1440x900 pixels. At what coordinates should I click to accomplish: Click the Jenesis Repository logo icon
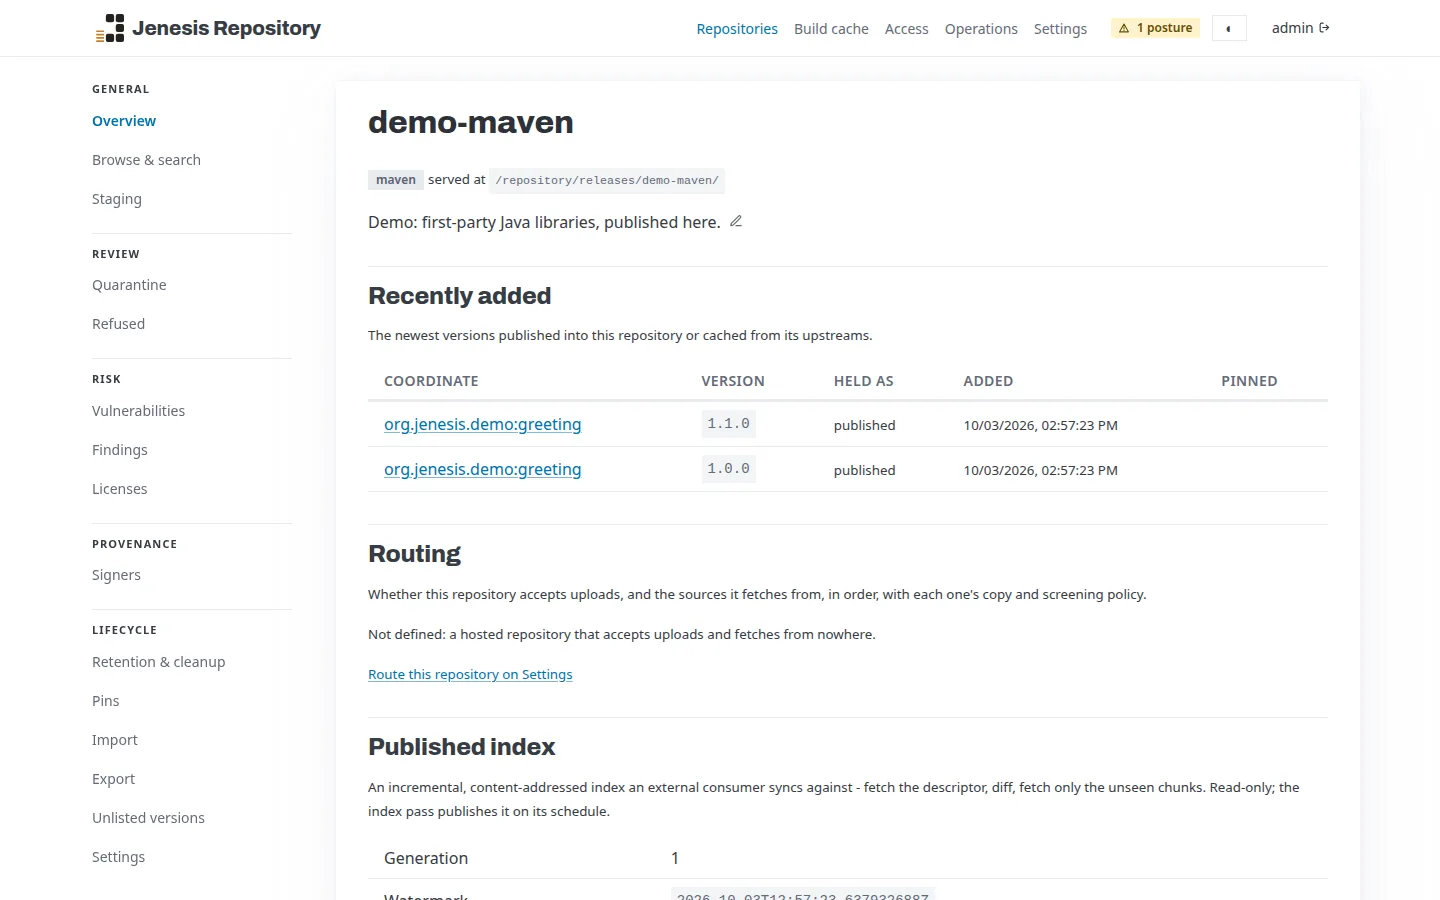tap(110, 28)
